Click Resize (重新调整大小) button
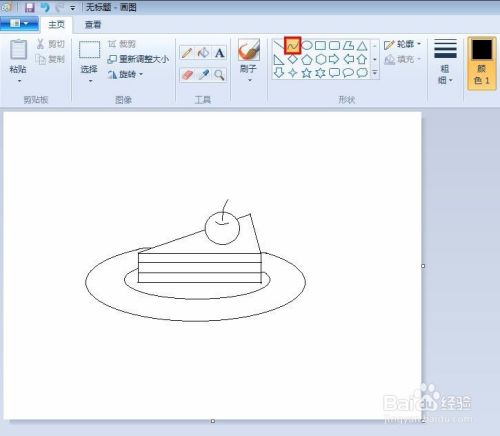The height and width of the screenshot is (436, 500). 138,59
